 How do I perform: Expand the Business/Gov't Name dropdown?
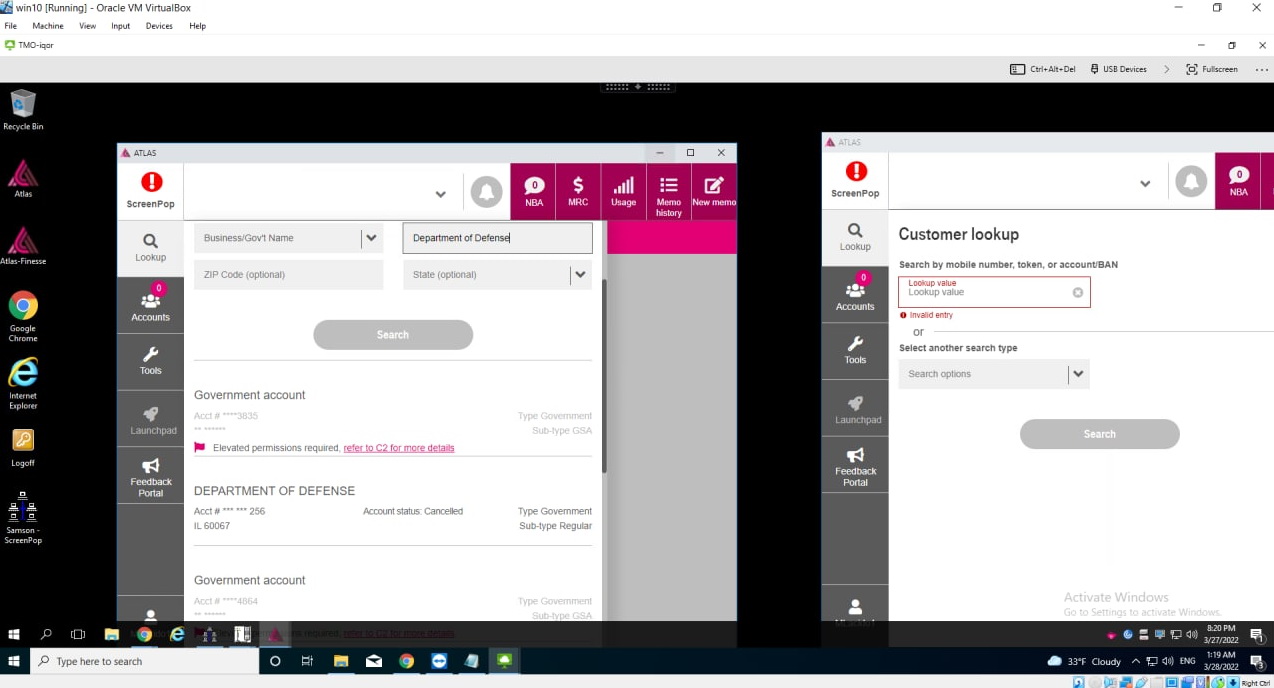(372, 238)
